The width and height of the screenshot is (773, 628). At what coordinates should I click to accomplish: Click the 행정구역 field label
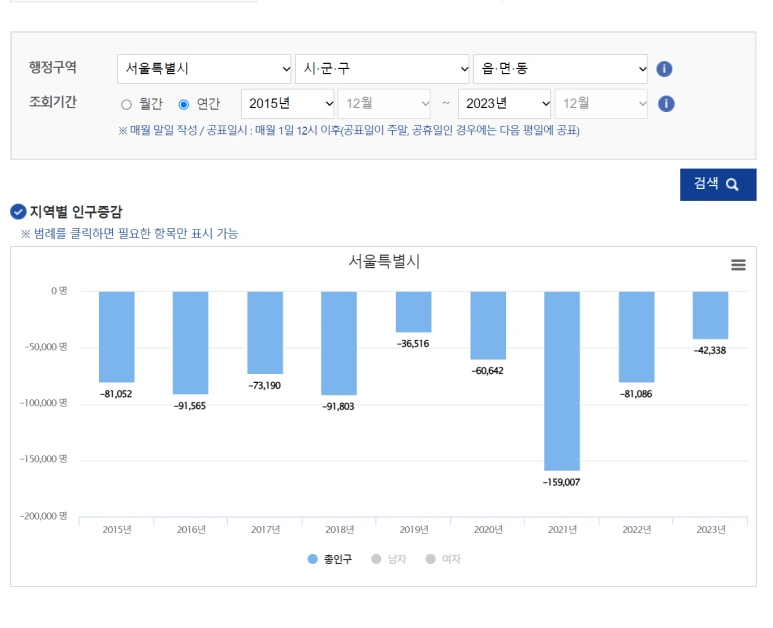[x=53, y=67]
